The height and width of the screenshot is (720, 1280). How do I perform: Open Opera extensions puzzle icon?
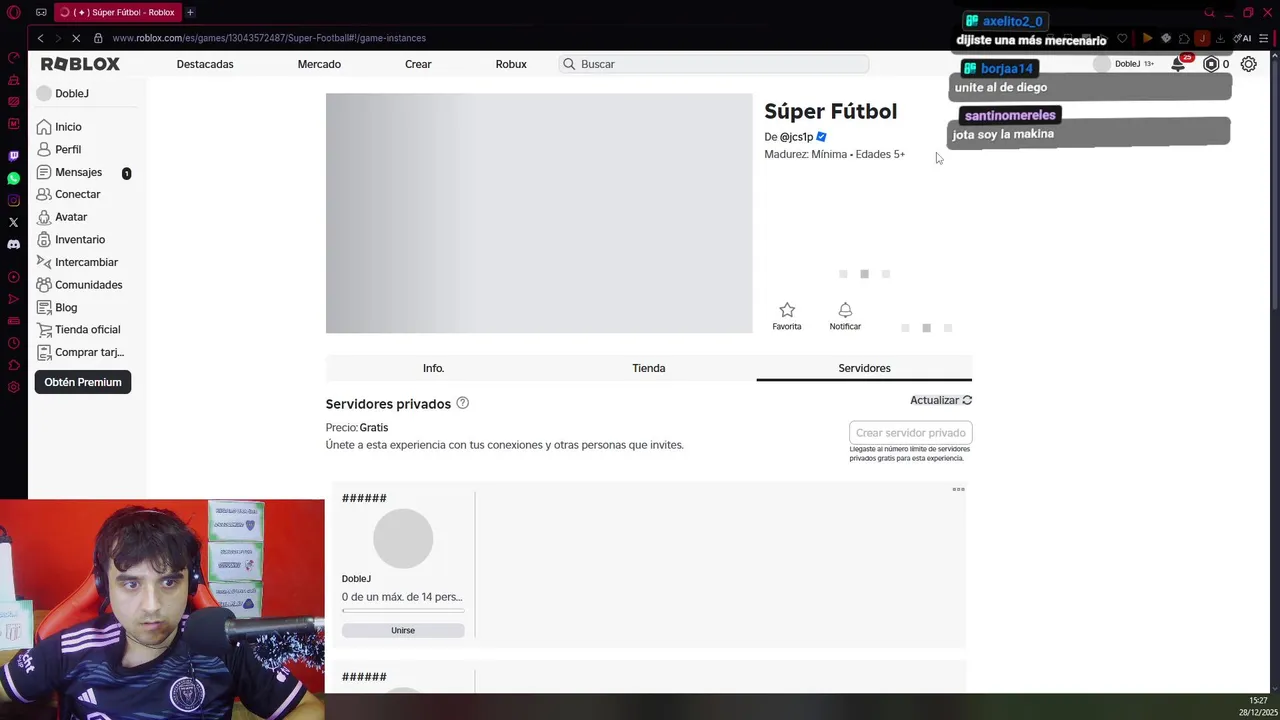[1184, 38]
